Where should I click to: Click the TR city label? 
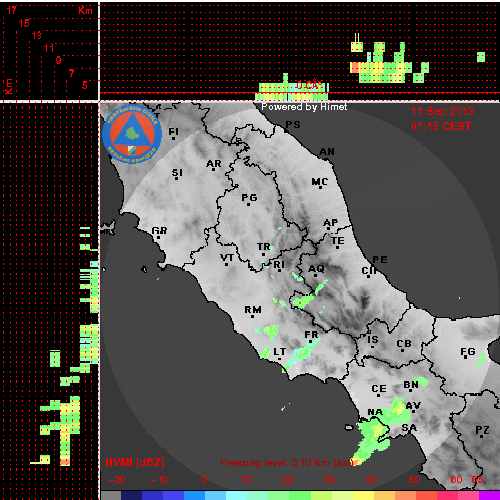pyautogui.click(x=264, y=247)
